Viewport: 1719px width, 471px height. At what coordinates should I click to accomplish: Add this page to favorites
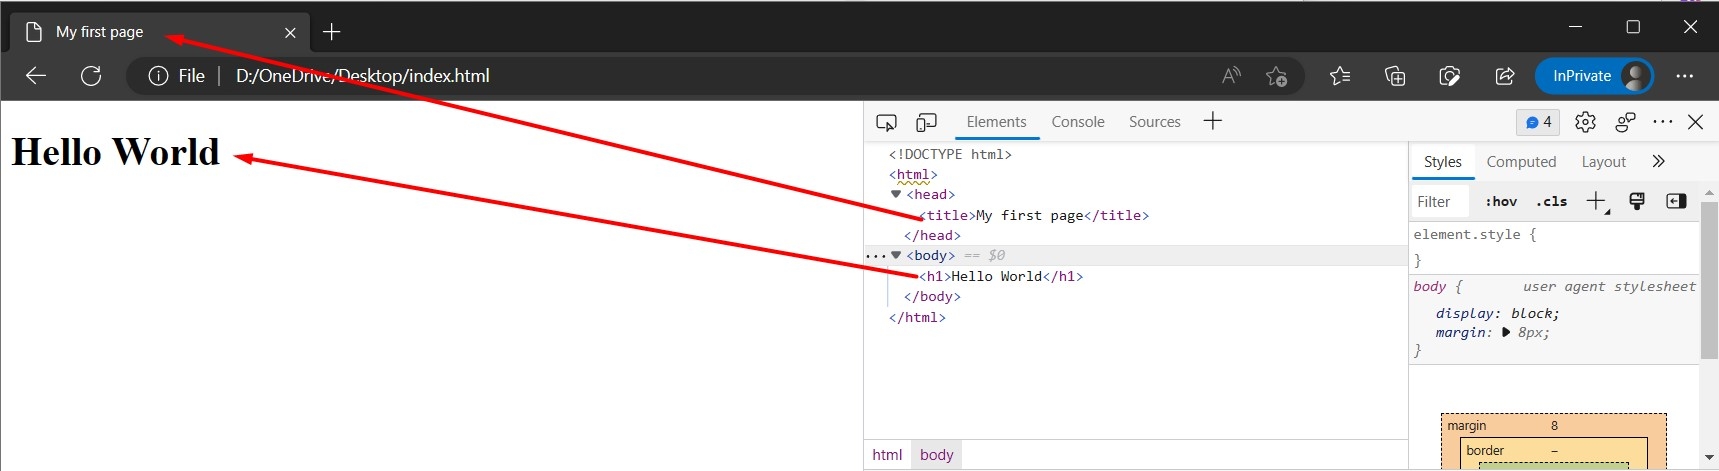point(1276,76)
